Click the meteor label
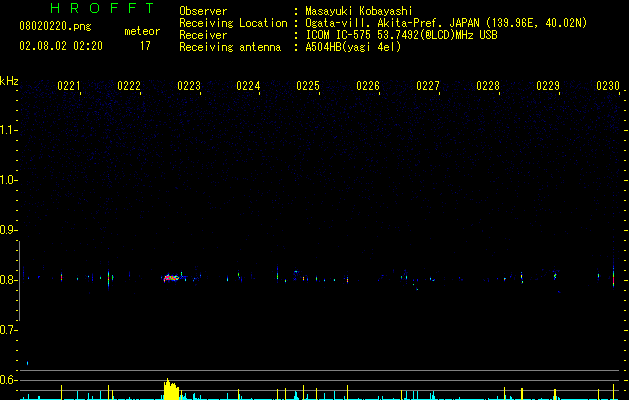The width and height of the screenshot is (629, 400). 142,31
